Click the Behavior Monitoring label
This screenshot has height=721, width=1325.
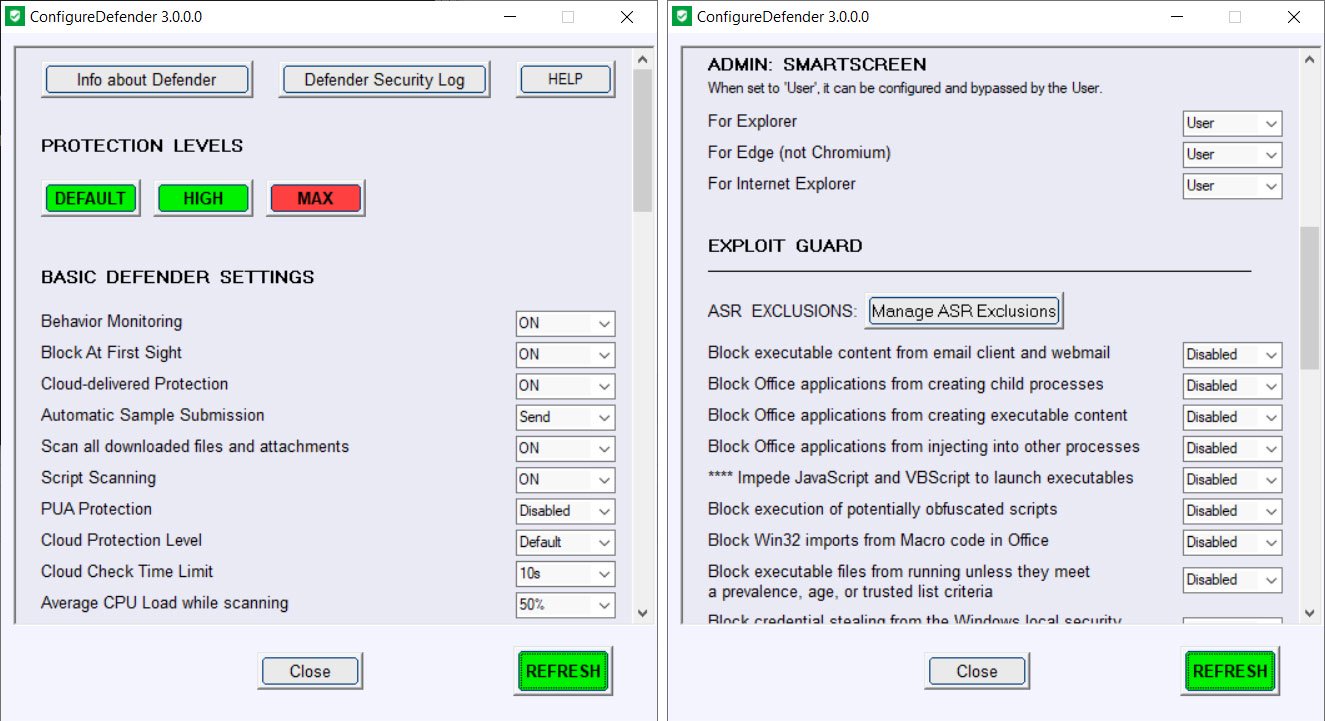tap(112, 322)
